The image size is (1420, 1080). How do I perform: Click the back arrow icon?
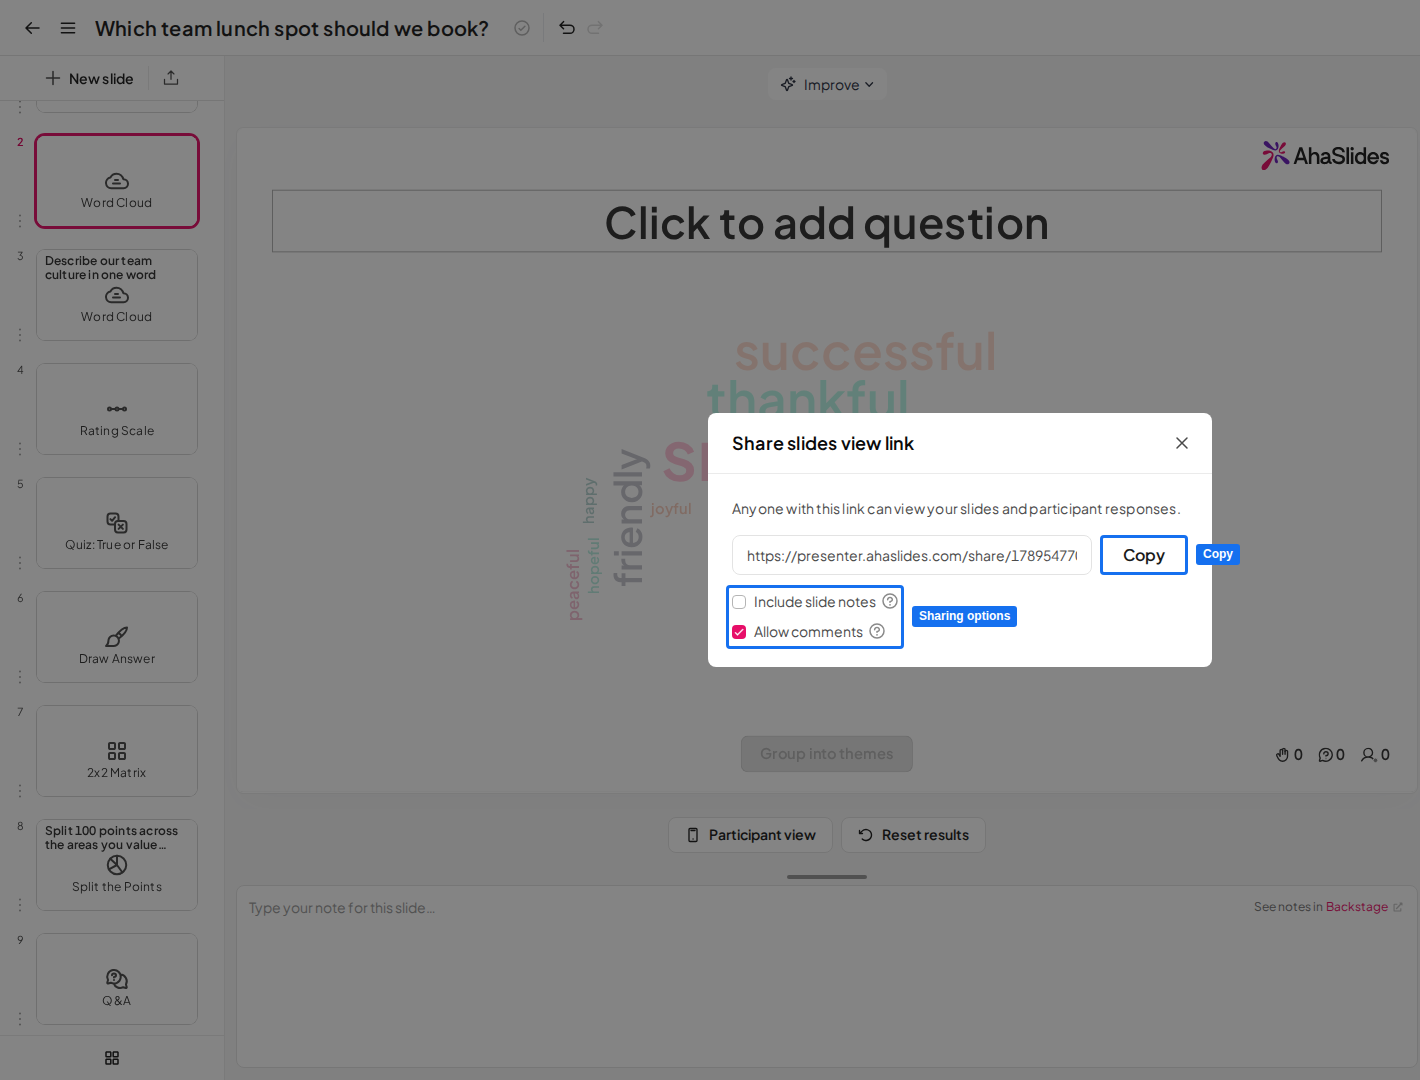click(32, 28)
